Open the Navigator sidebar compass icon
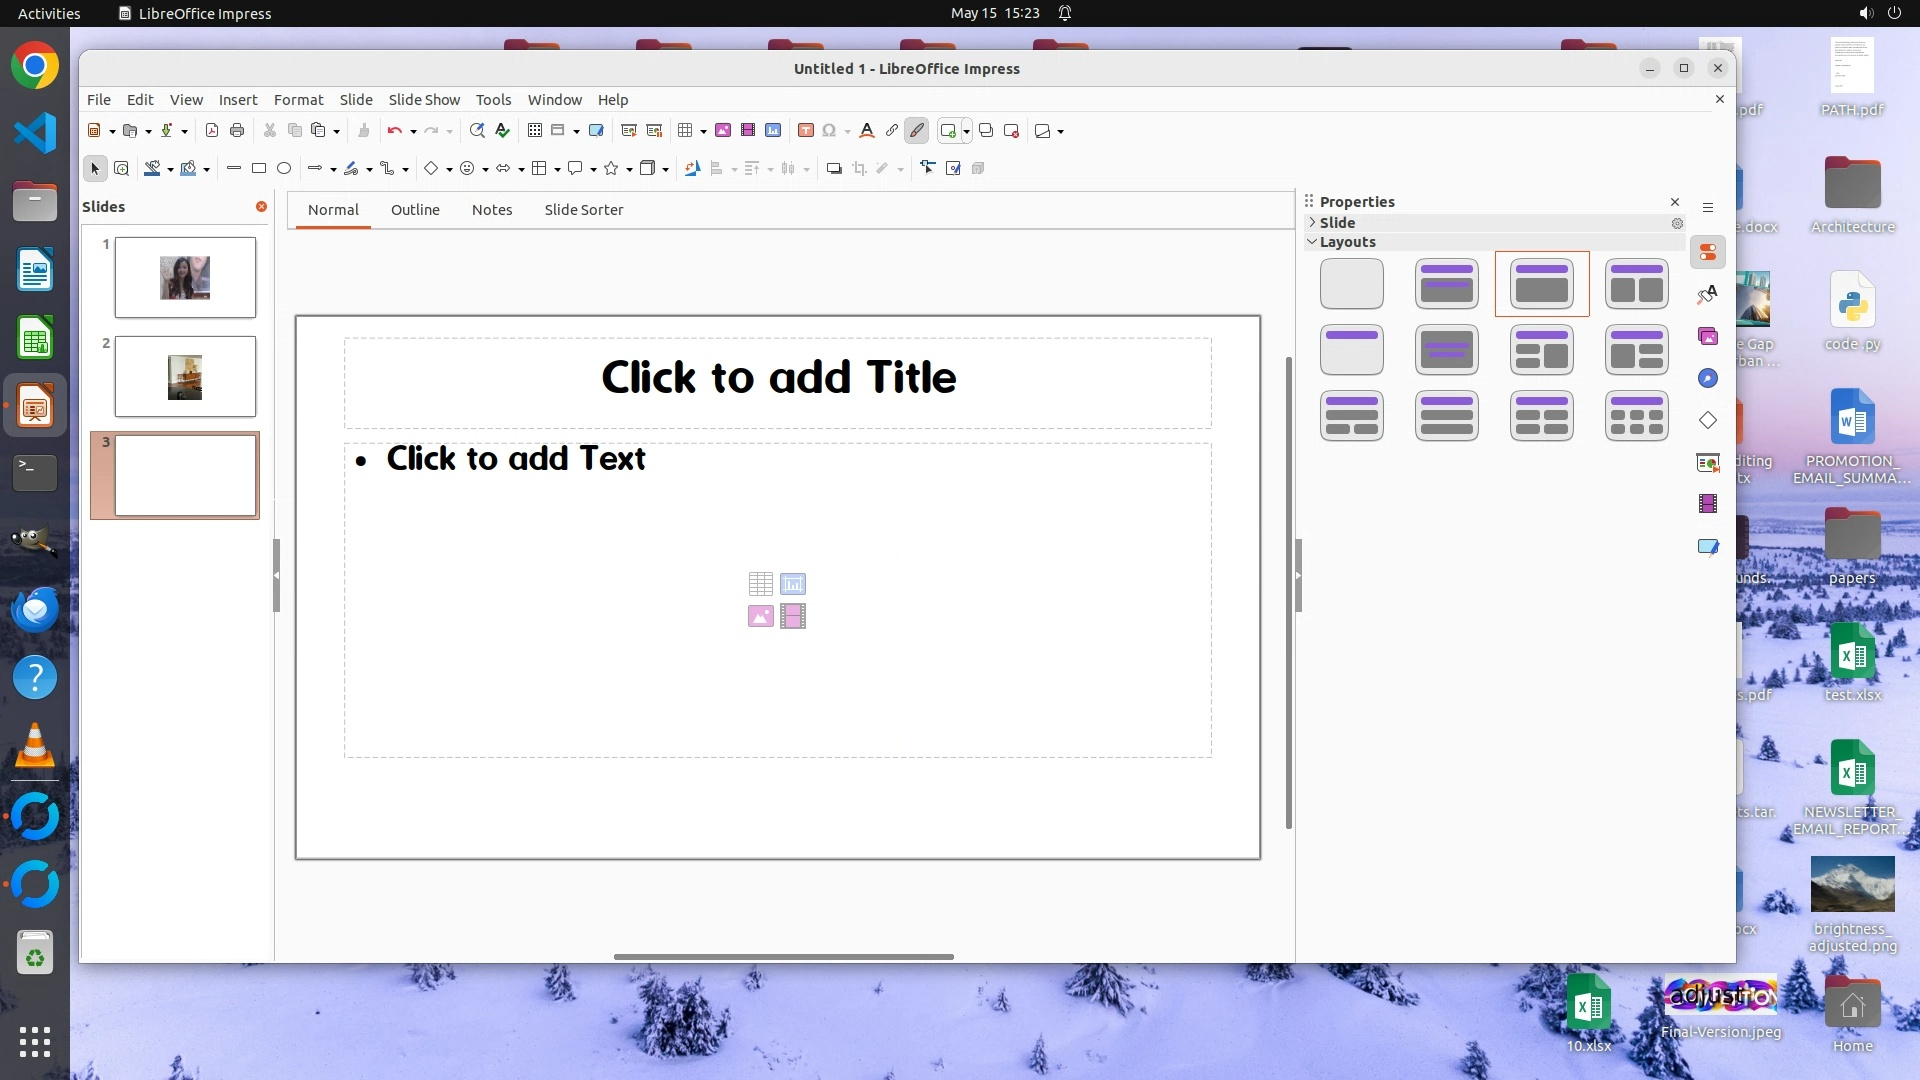The height and width of the screenshot is (1080, 1920). [x=1708, y=379]
